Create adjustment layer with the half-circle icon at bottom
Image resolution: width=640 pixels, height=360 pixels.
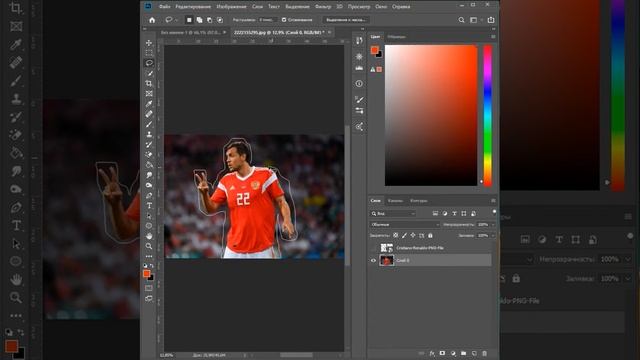453,353
